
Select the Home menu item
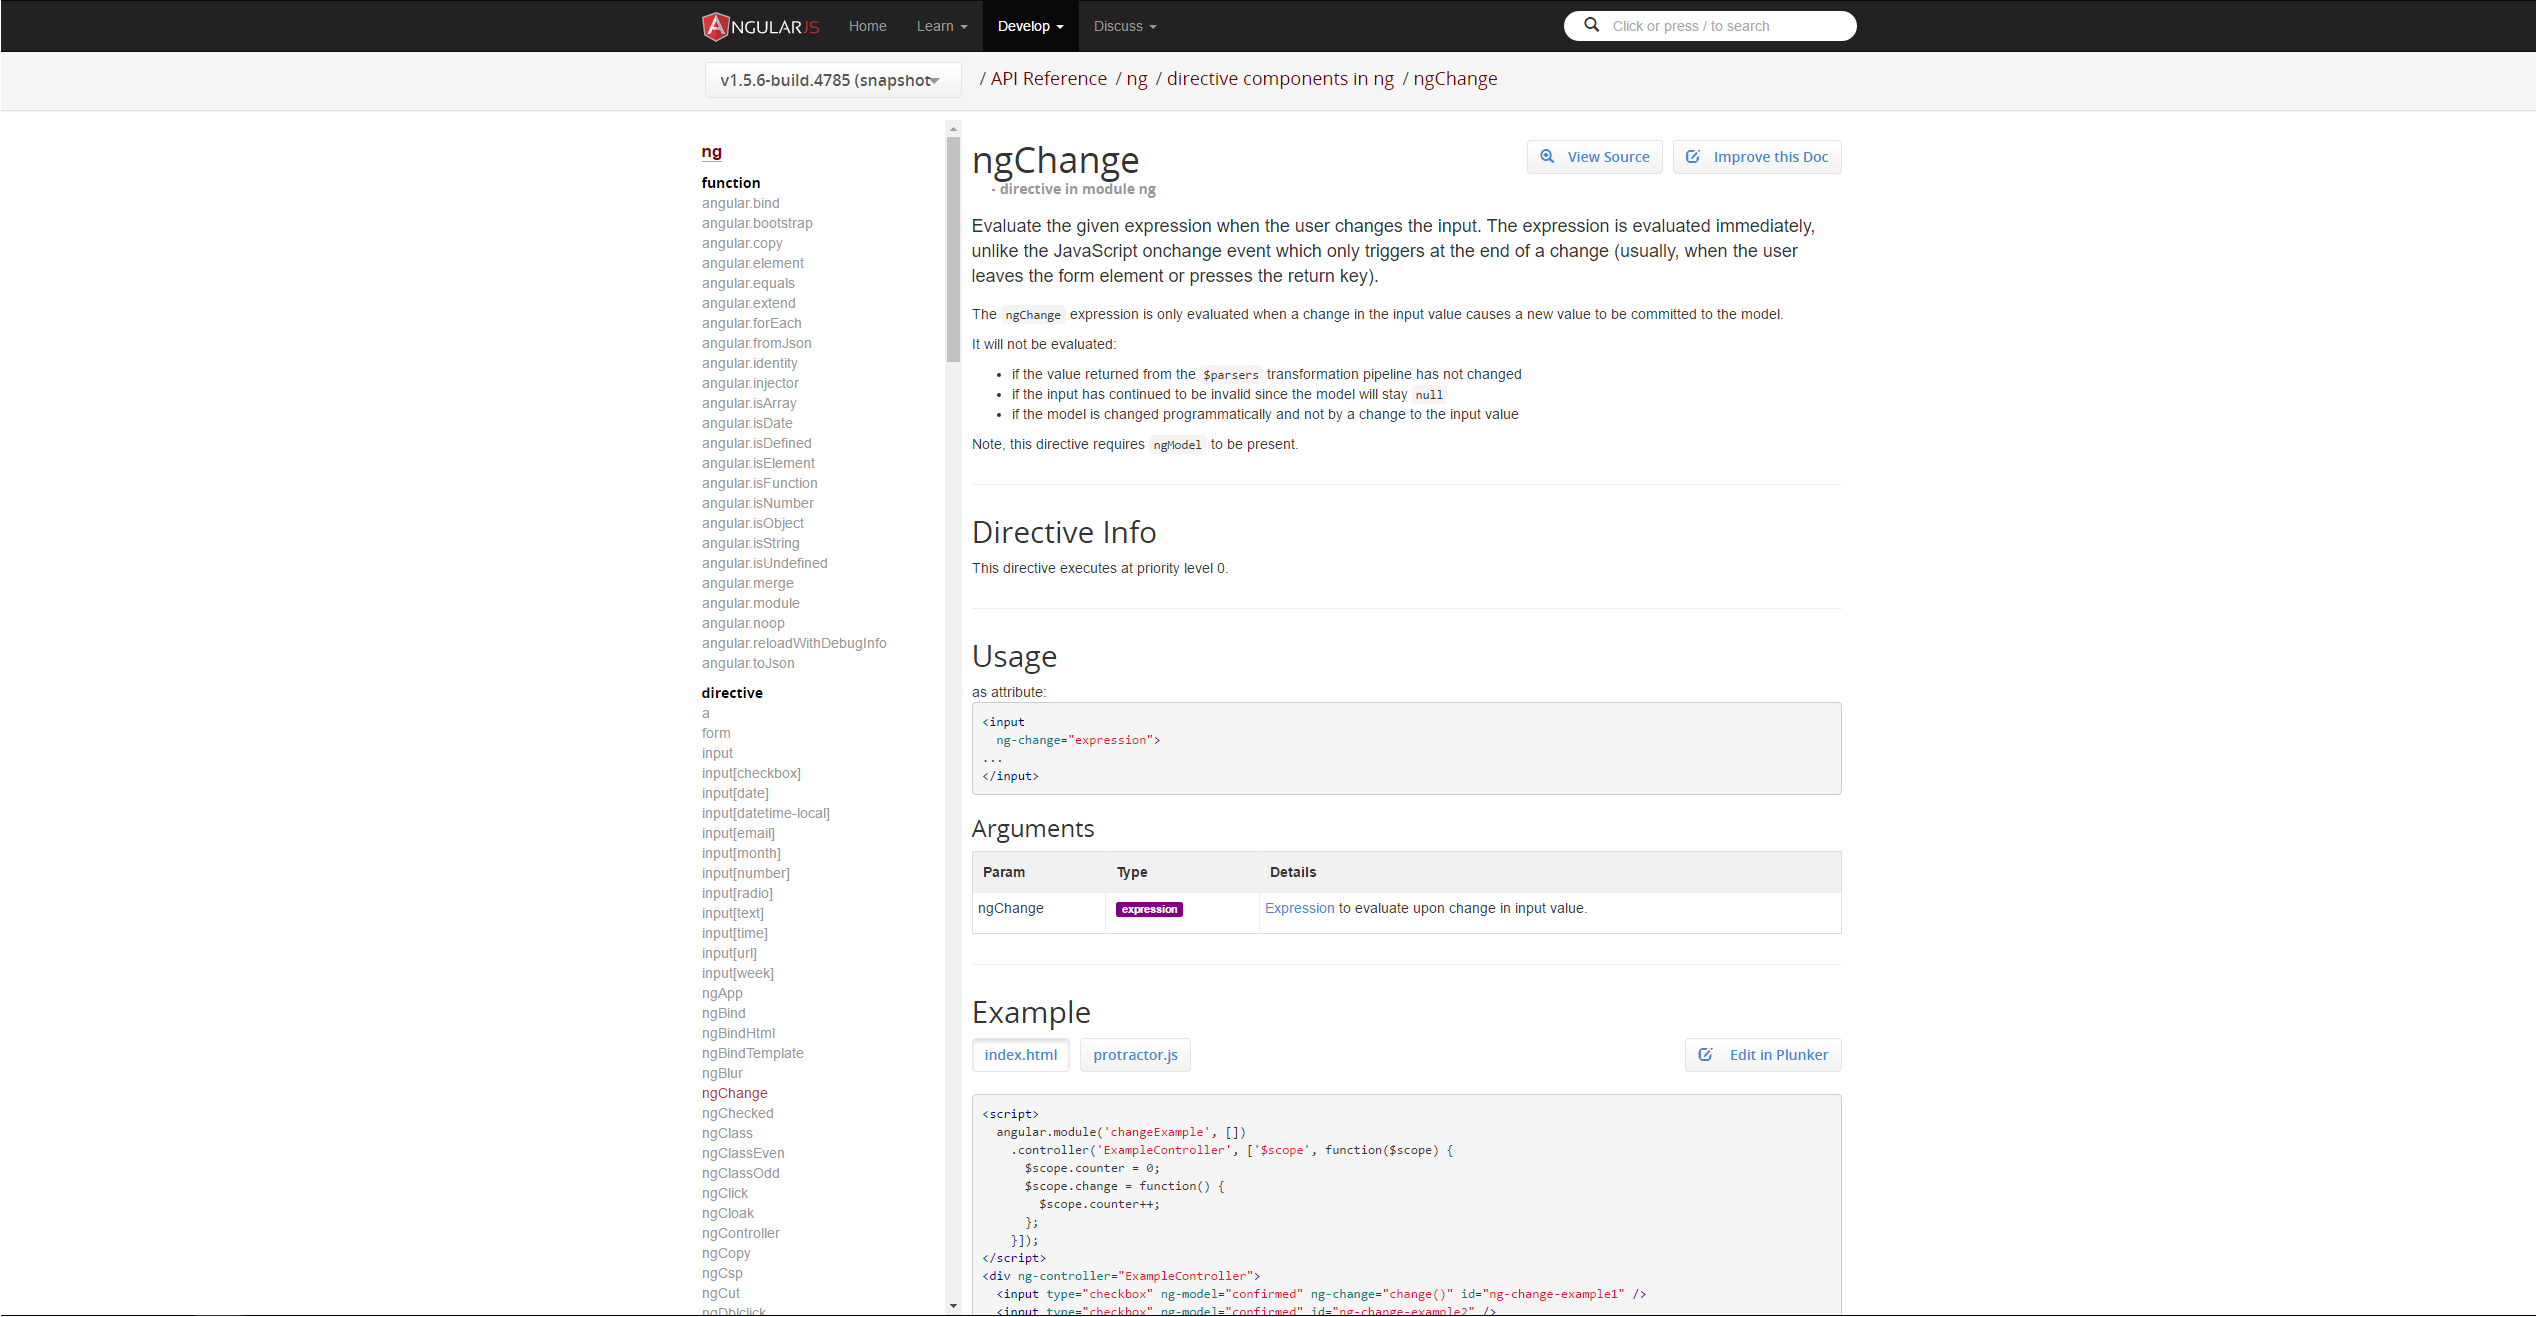[x=867, y=26]
